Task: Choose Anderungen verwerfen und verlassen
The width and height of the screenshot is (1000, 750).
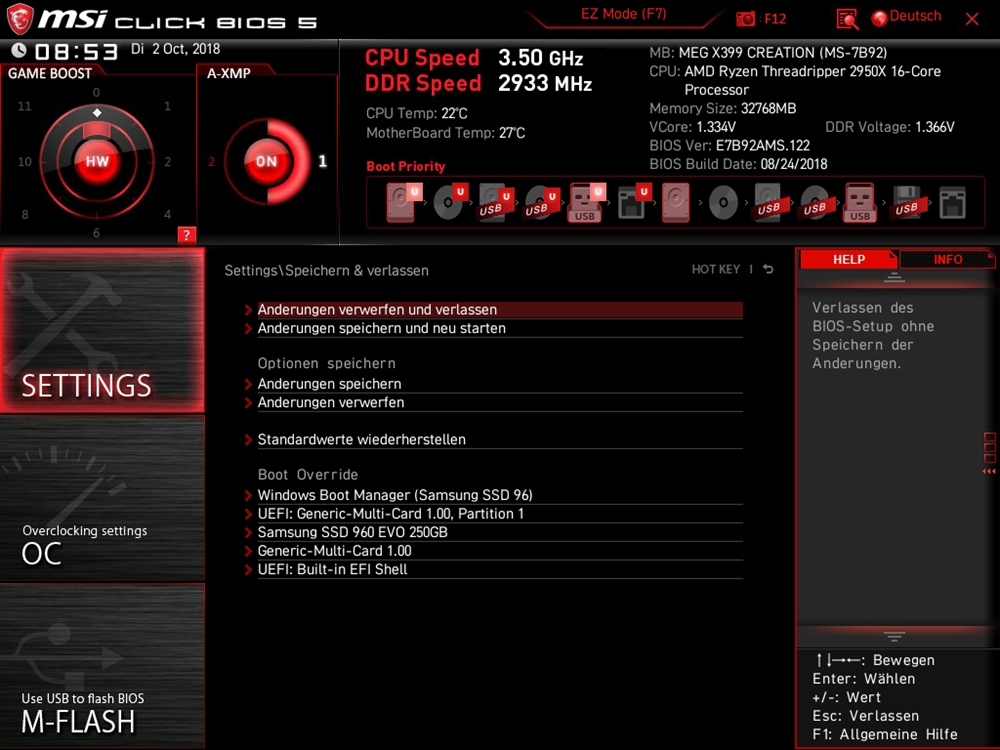Action: click(x=500, y=309)
